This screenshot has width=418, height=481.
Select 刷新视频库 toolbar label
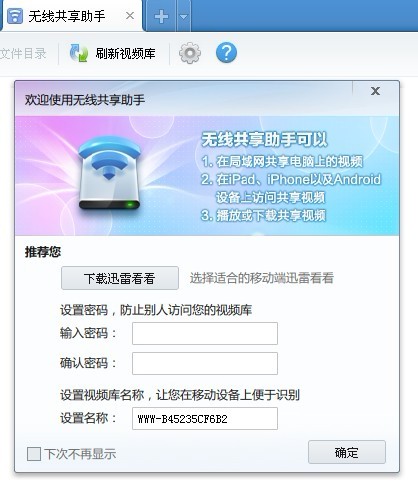(x=125, y=53)
